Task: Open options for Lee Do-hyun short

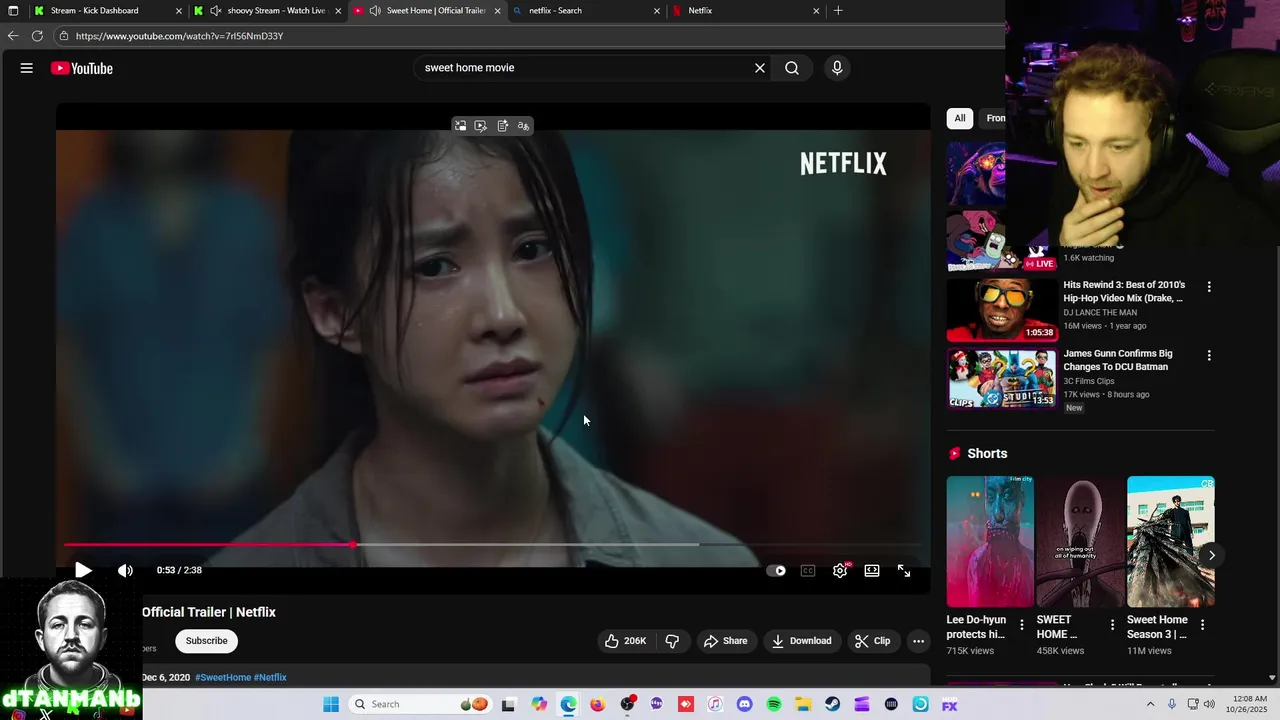Action: [1021, 625]
